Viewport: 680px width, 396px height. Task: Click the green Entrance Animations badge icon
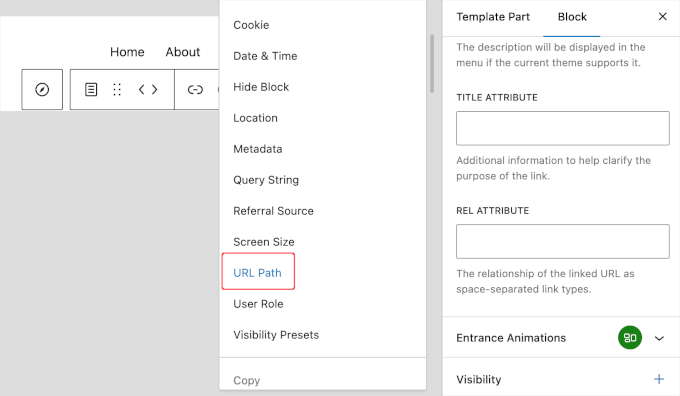pyautogui.click(x=630, y=337)
